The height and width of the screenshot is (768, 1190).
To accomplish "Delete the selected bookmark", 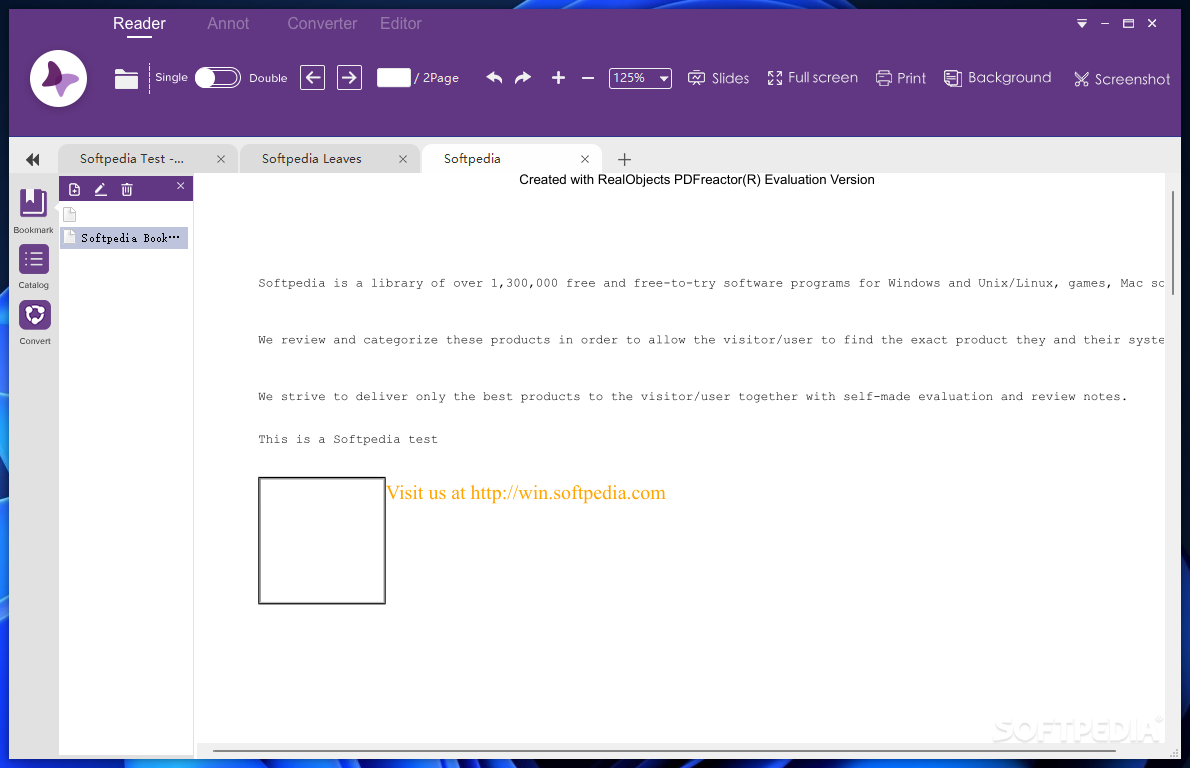I will click(127, 190).
